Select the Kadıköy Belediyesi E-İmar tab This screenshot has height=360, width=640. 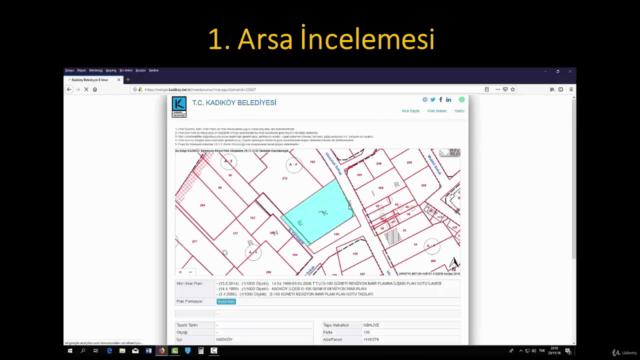click(93, 80)
